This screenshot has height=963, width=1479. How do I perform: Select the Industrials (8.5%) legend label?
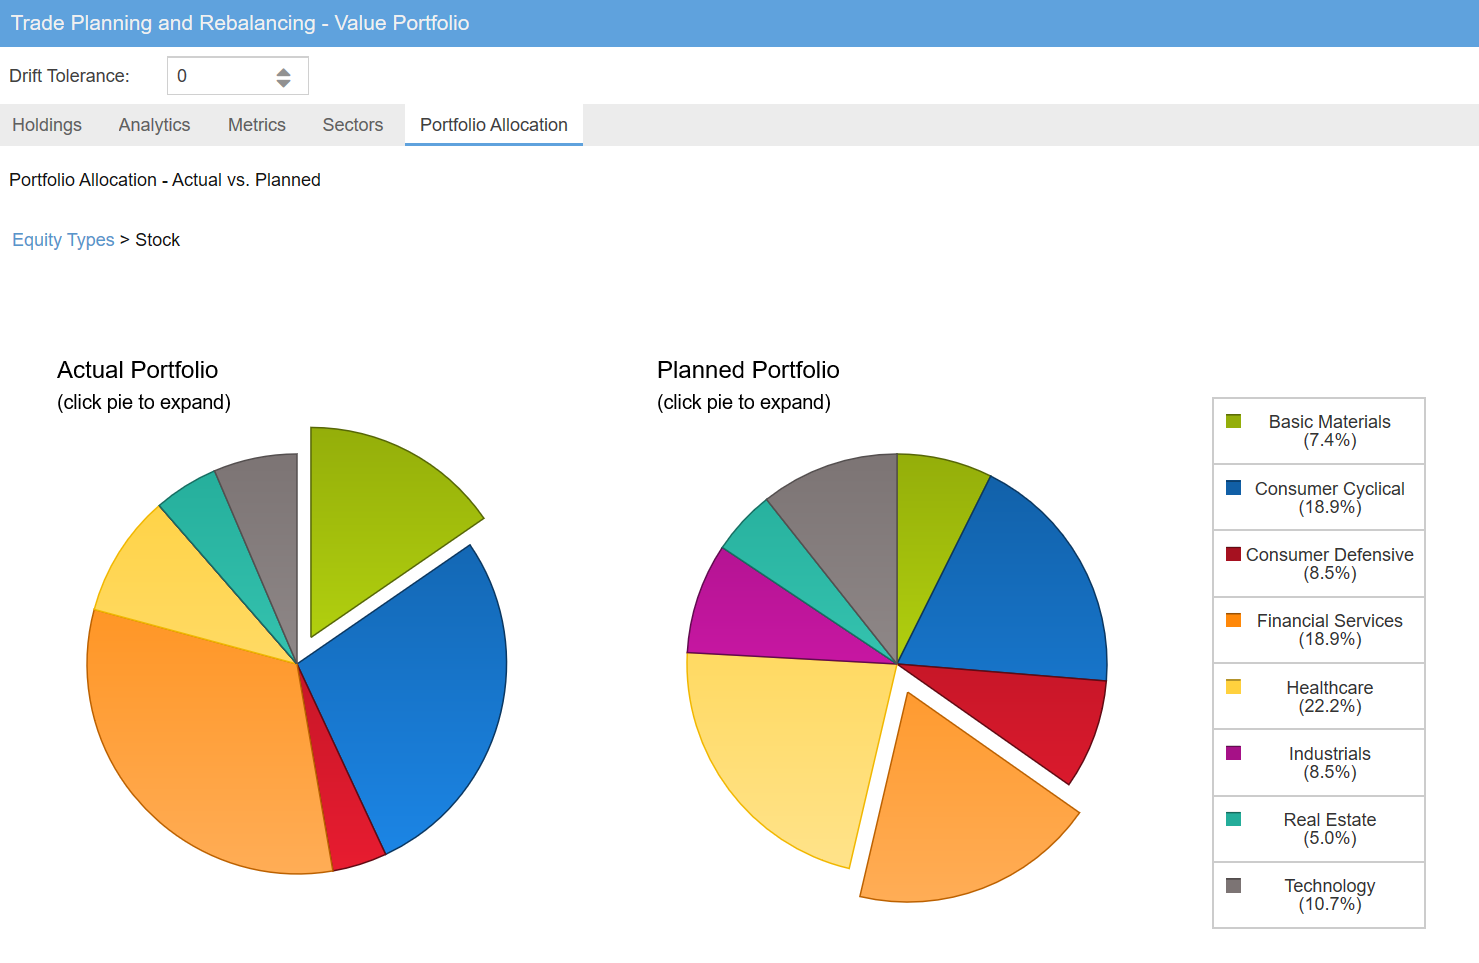(x=1330, y=763)
